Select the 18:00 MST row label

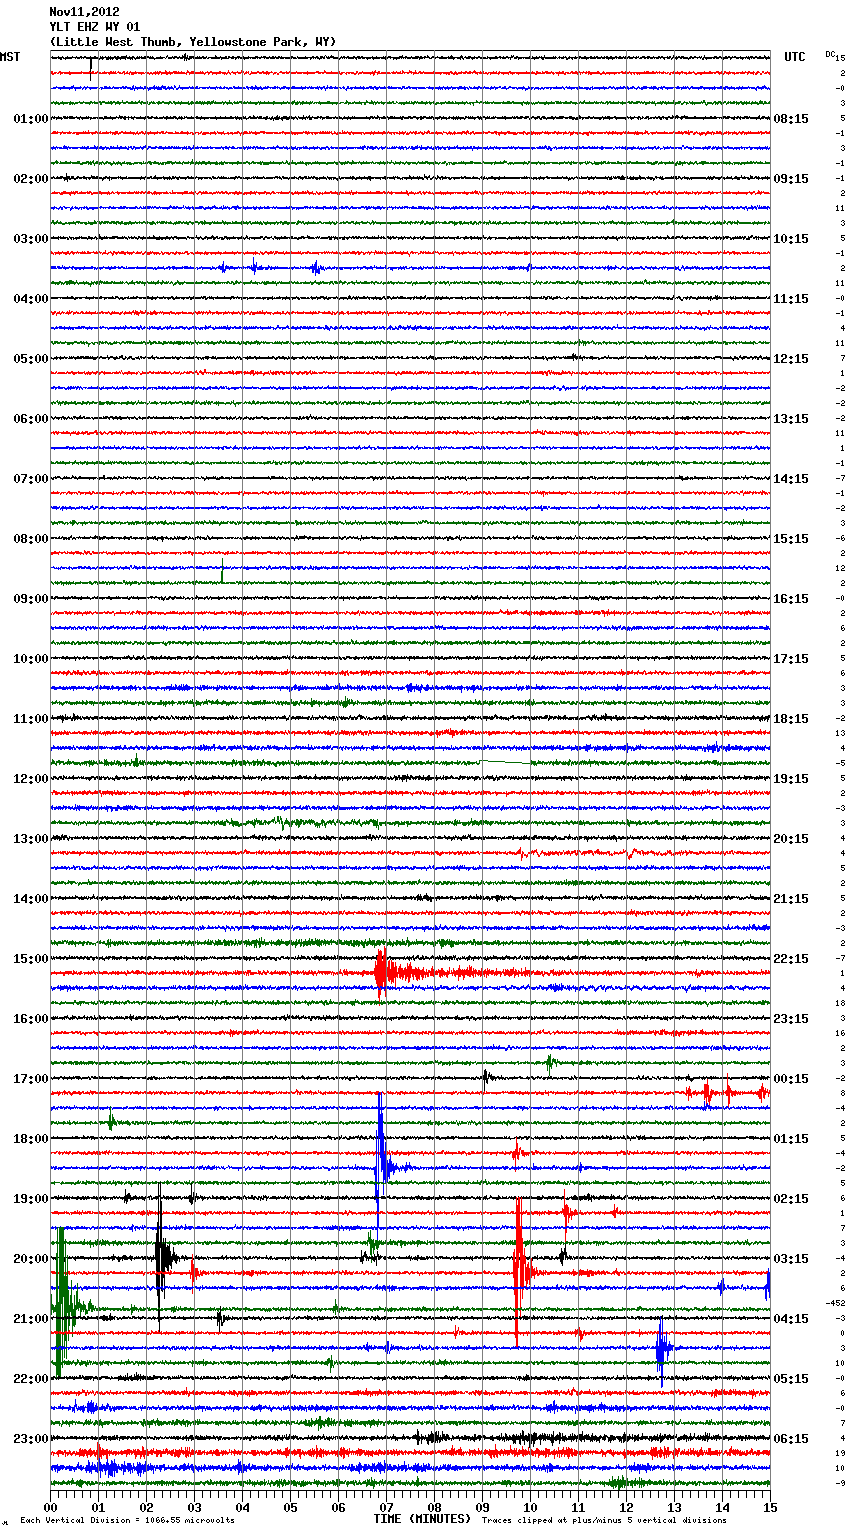pyautogui.click(x=30, y=1139)
